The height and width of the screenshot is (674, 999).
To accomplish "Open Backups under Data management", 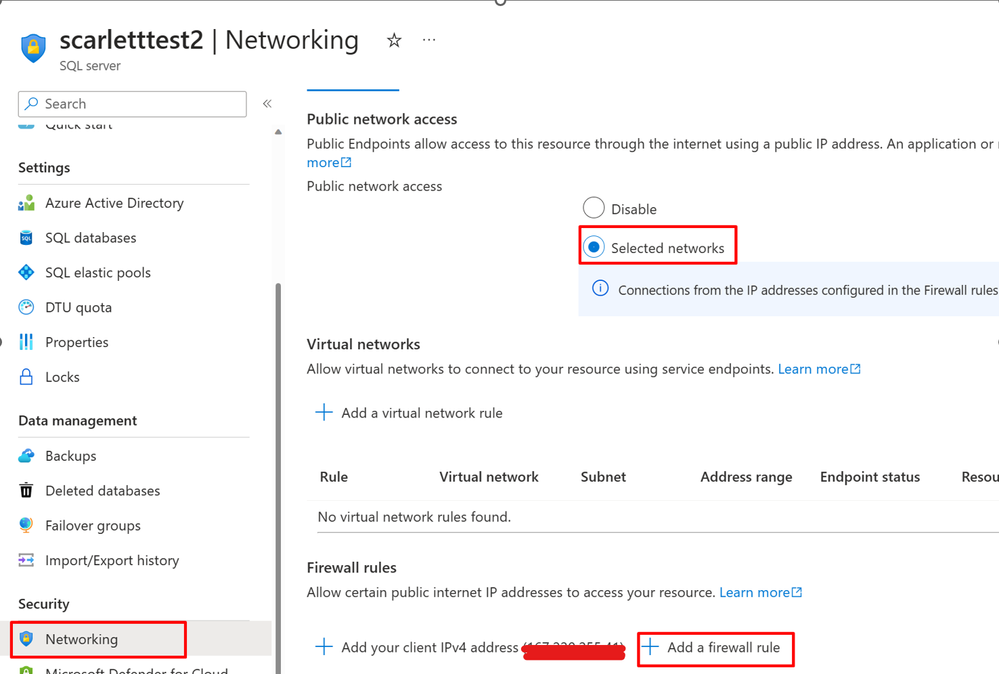I will (71, 456).
